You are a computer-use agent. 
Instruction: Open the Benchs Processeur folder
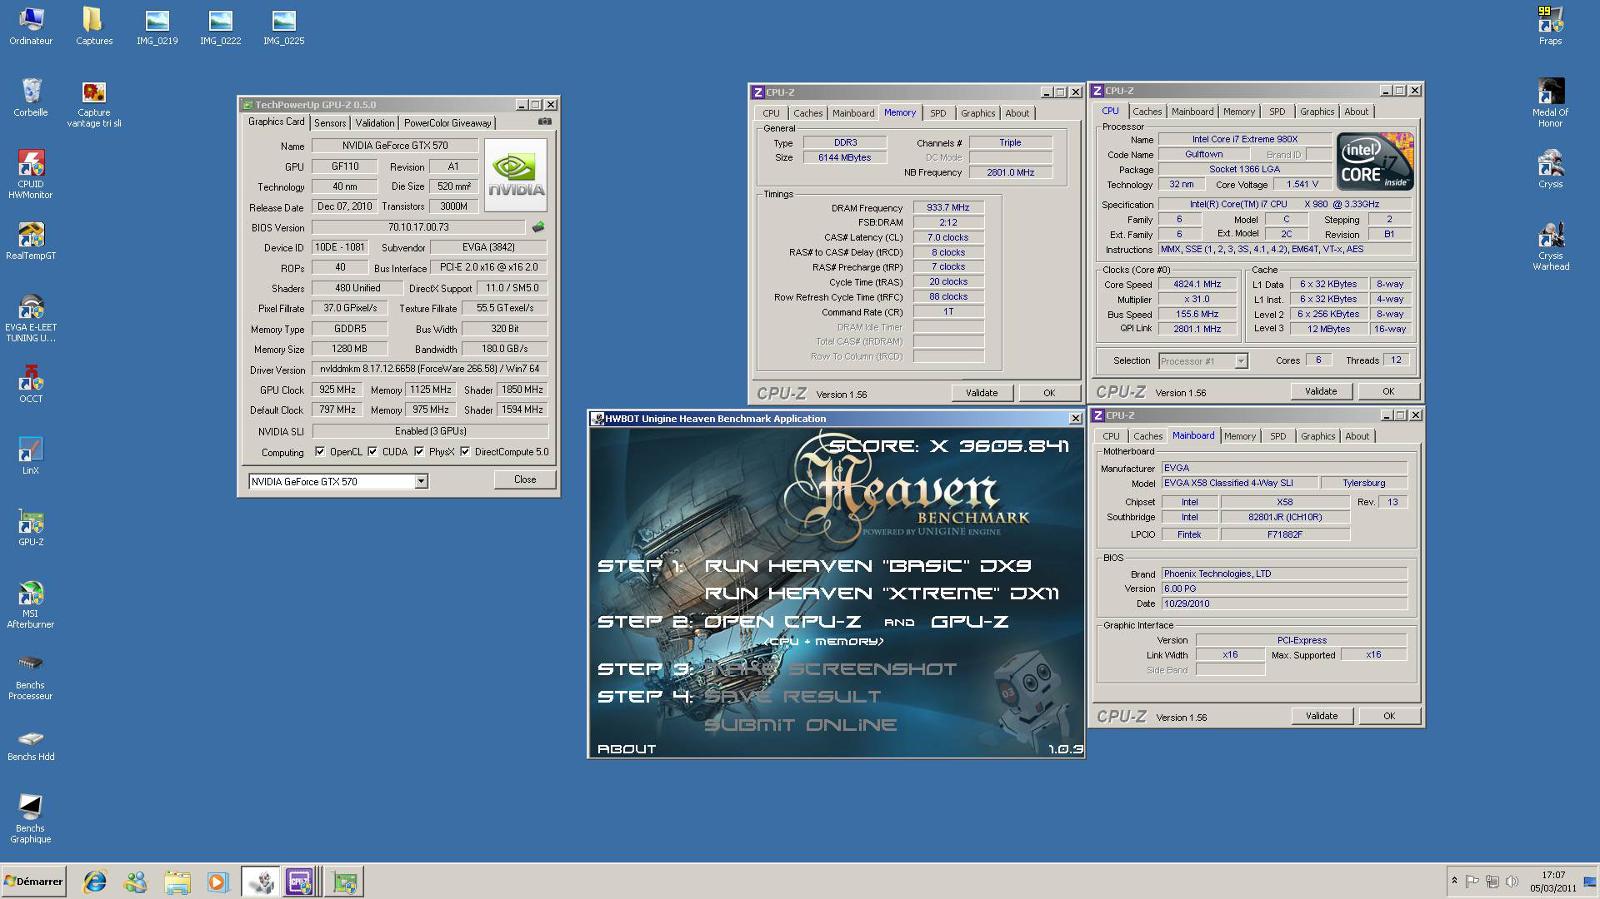tap(31, 676)
